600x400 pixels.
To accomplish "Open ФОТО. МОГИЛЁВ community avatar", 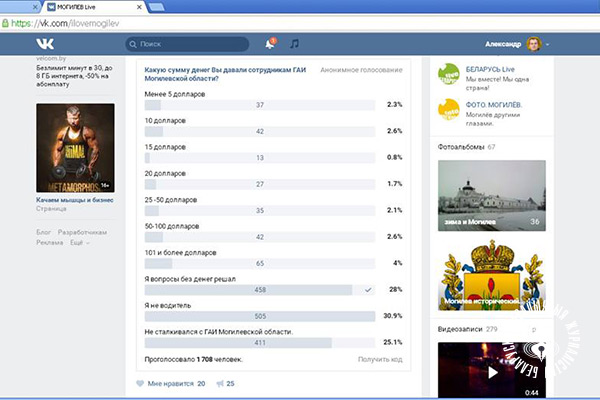I will pyautogui.click(x=450, y=110).
